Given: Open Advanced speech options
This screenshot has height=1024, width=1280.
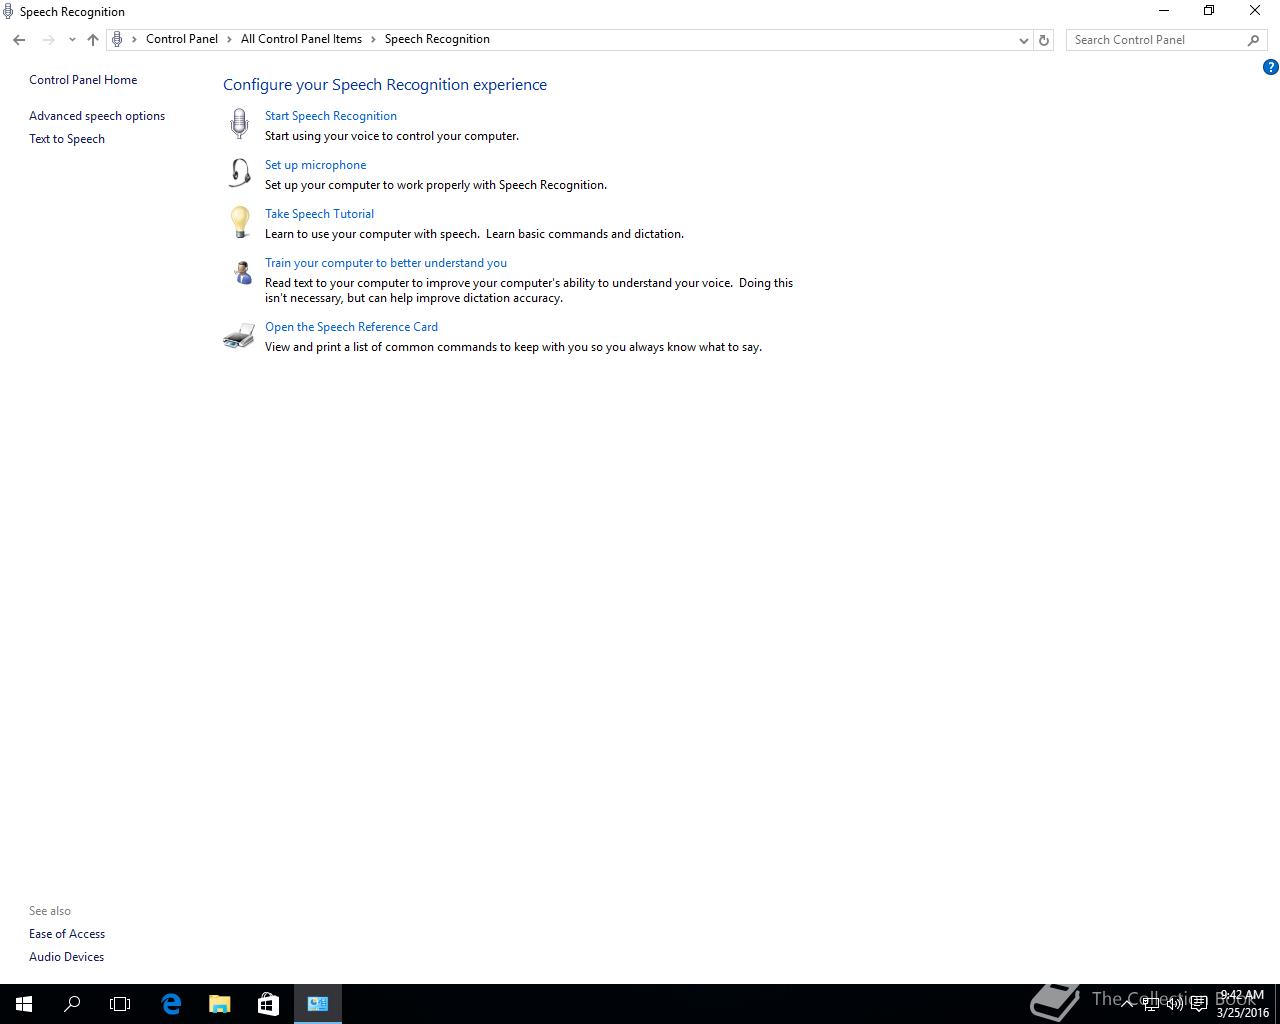Looking at the screenshot, I should click(x=97, y=116).
